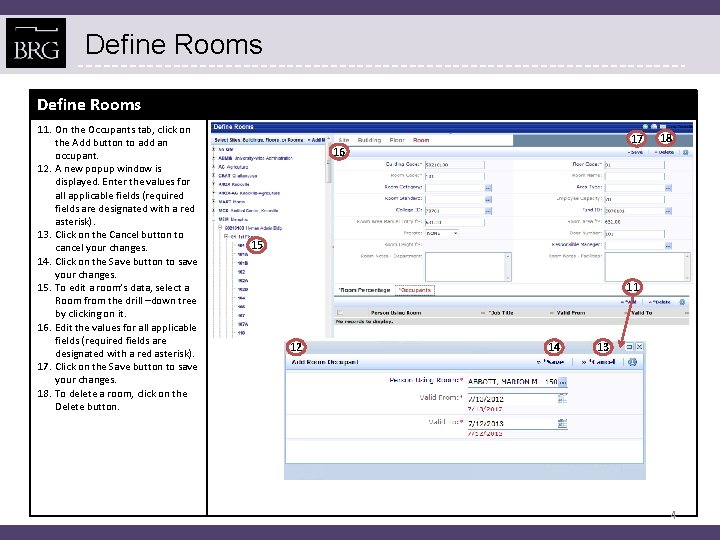Sort by Person Using Room column header
720x540 pixels.
coord(396,313)
